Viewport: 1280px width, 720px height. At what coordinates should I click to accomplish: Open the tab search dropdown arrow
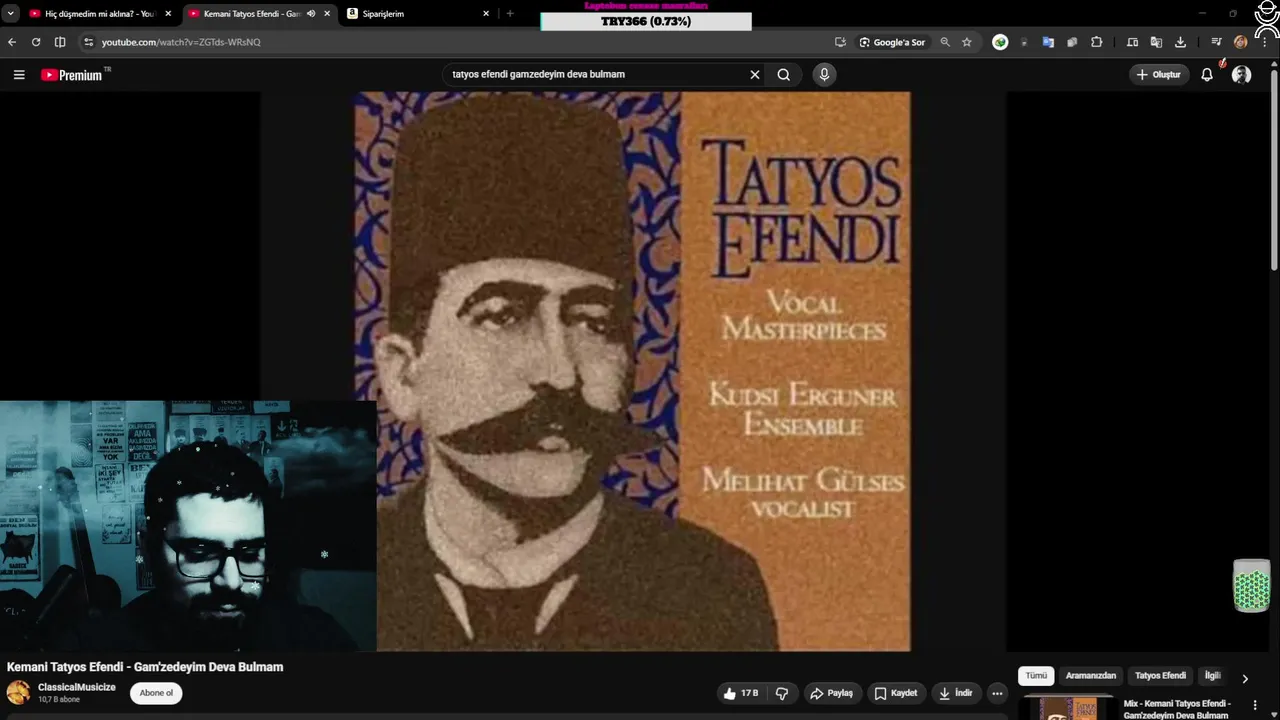pyautogui.click(x=11, y=14)
